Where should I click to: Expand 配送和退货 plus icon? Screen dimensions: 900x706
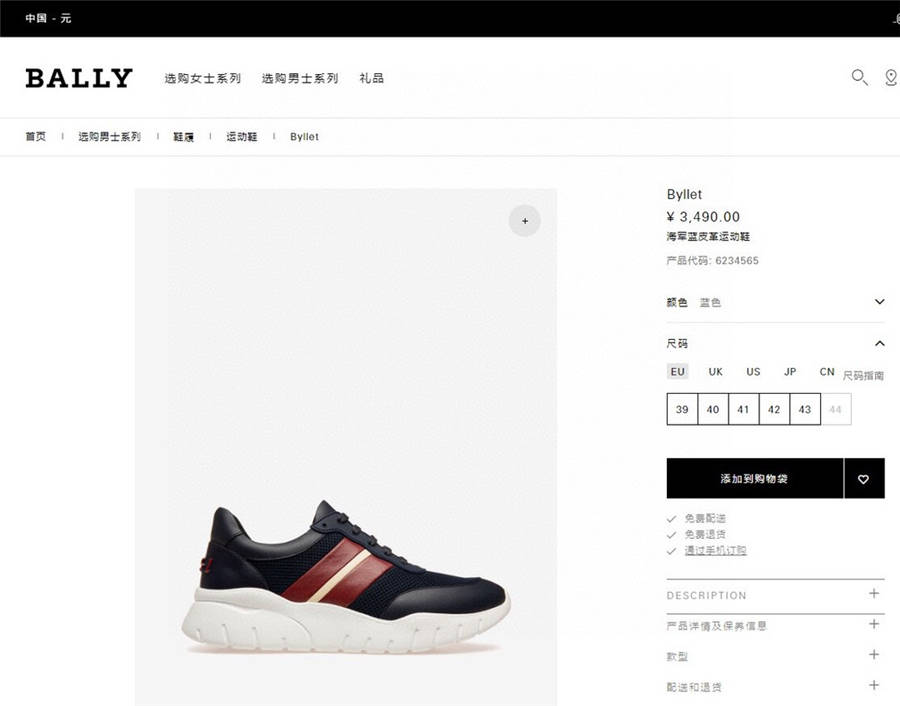tap(874, 685)
